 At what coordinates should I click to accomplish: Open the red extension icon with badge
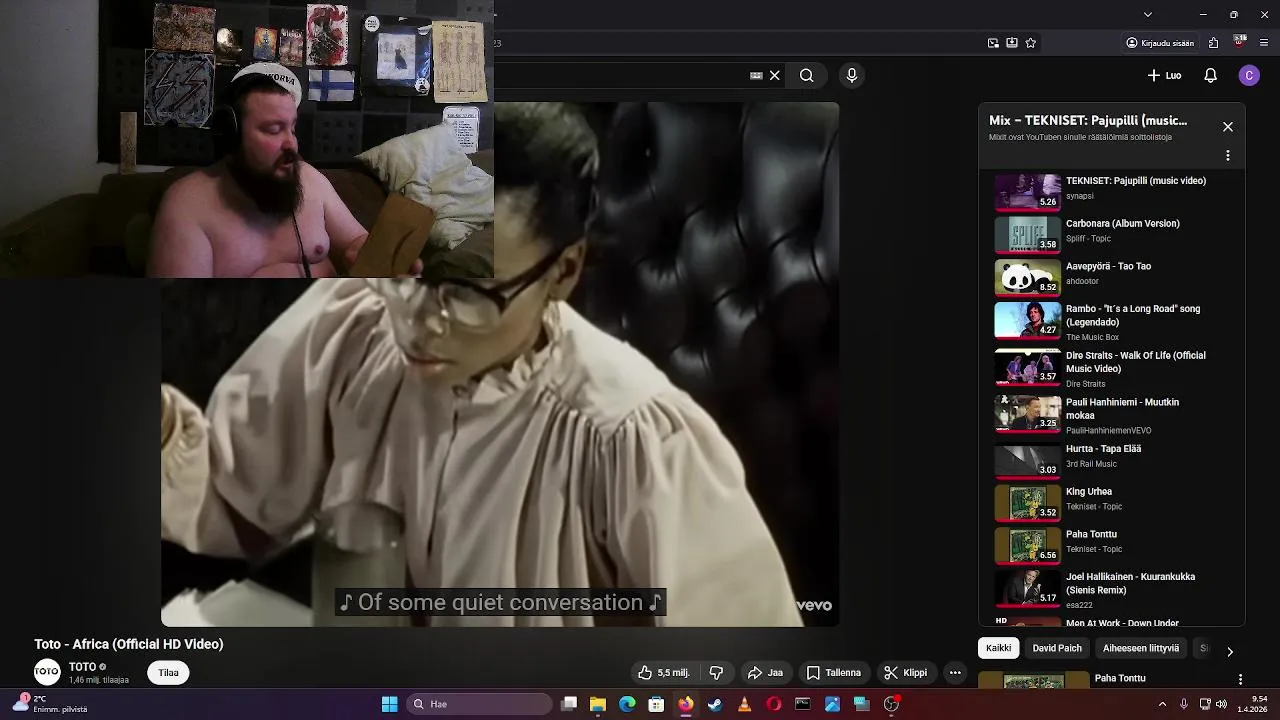(x=1240, y=42)
